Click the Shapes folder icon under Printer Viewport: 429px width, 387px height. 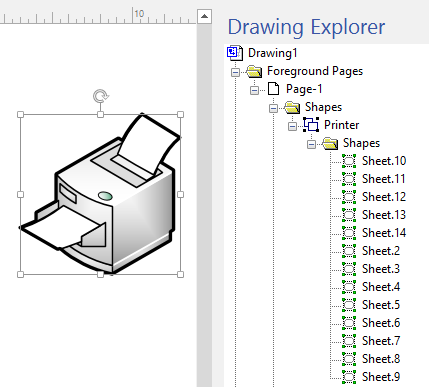click(330, 143)
